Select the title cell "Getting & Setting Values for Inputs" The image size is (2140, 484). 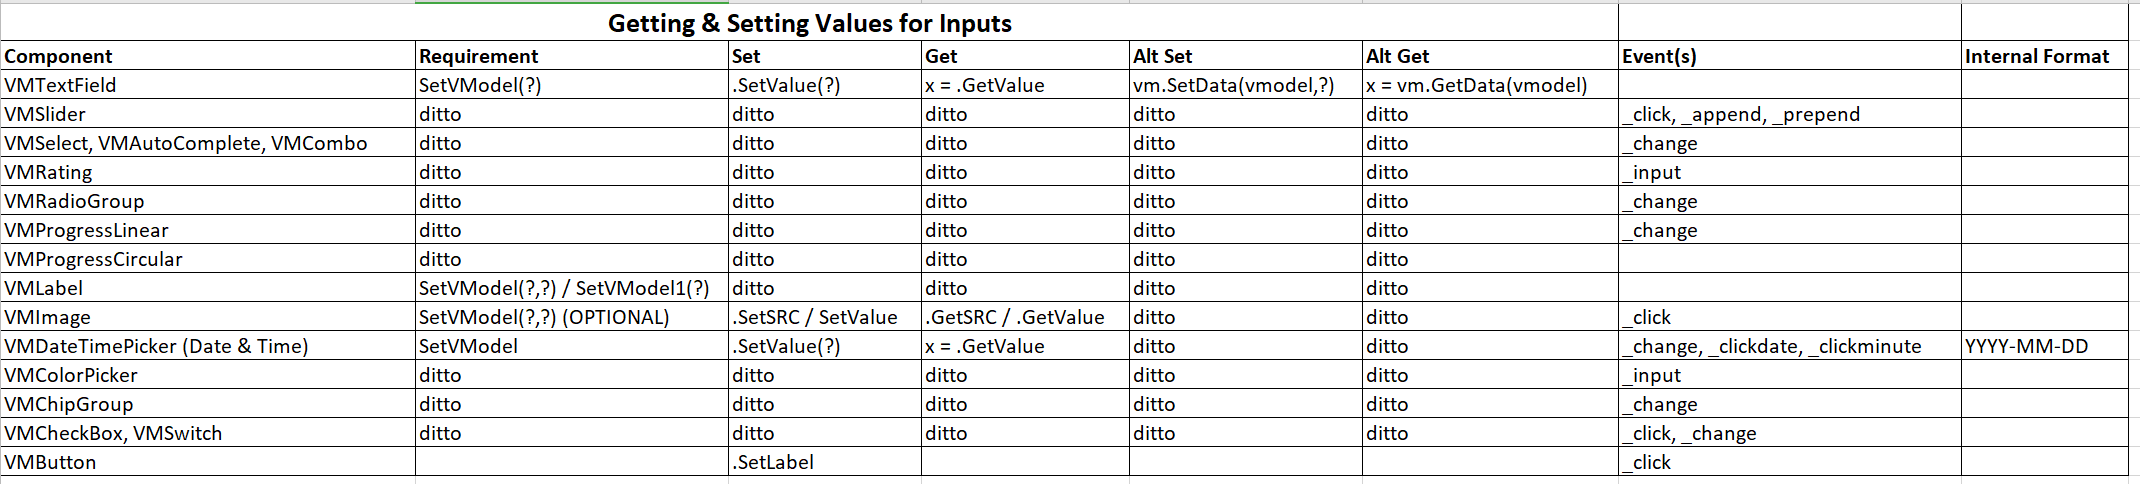(x=809, y=23)
